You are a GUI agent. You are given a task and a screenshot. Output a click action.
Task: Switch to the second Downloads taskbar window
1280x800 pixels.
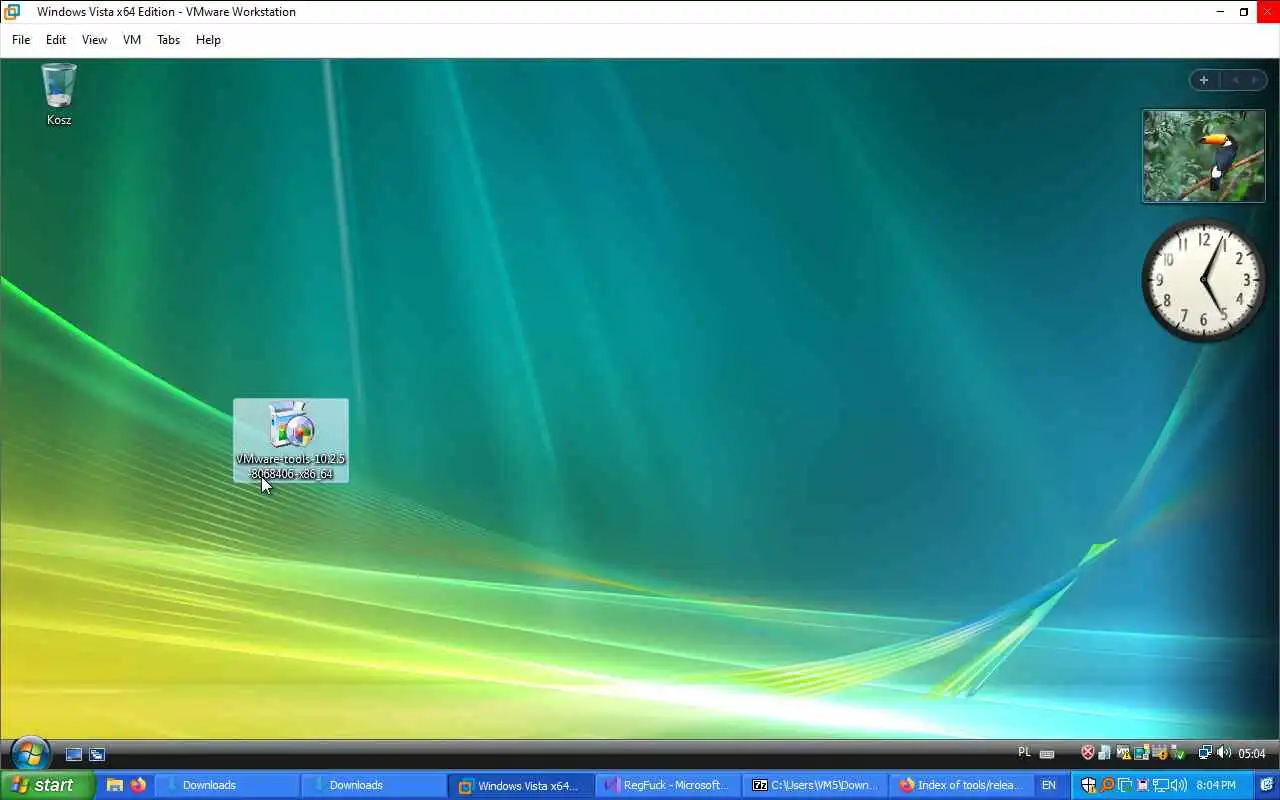pos(374,785)
